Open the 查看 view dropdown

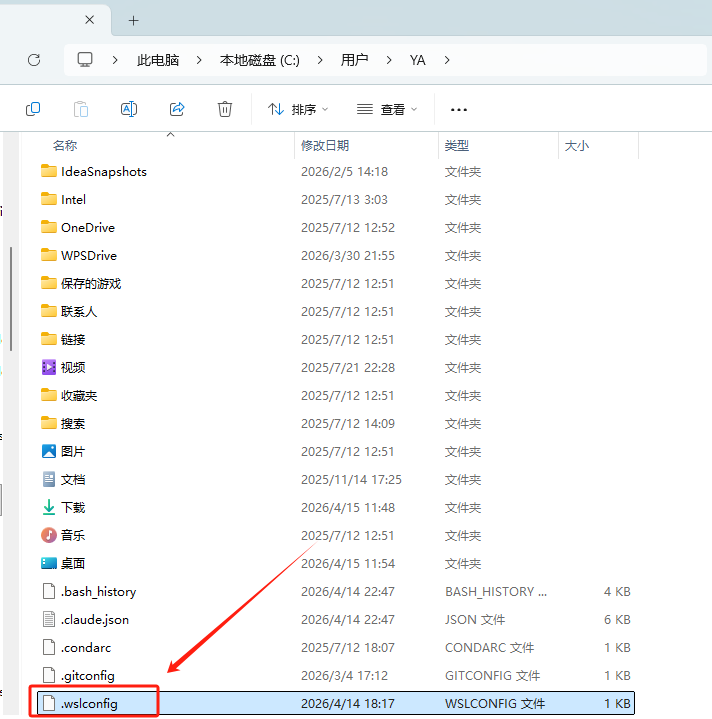387,110
